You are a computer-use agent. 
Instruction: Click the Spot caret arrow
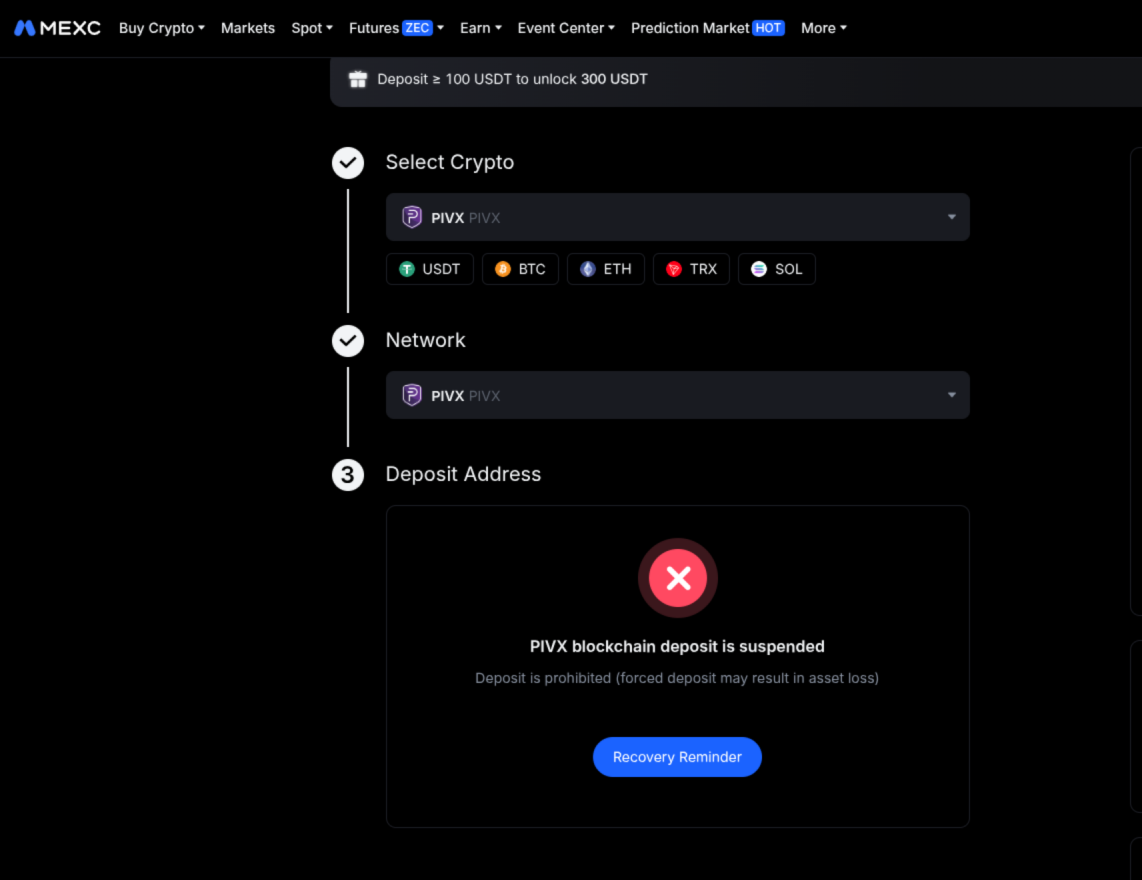(x=329, y=28)
